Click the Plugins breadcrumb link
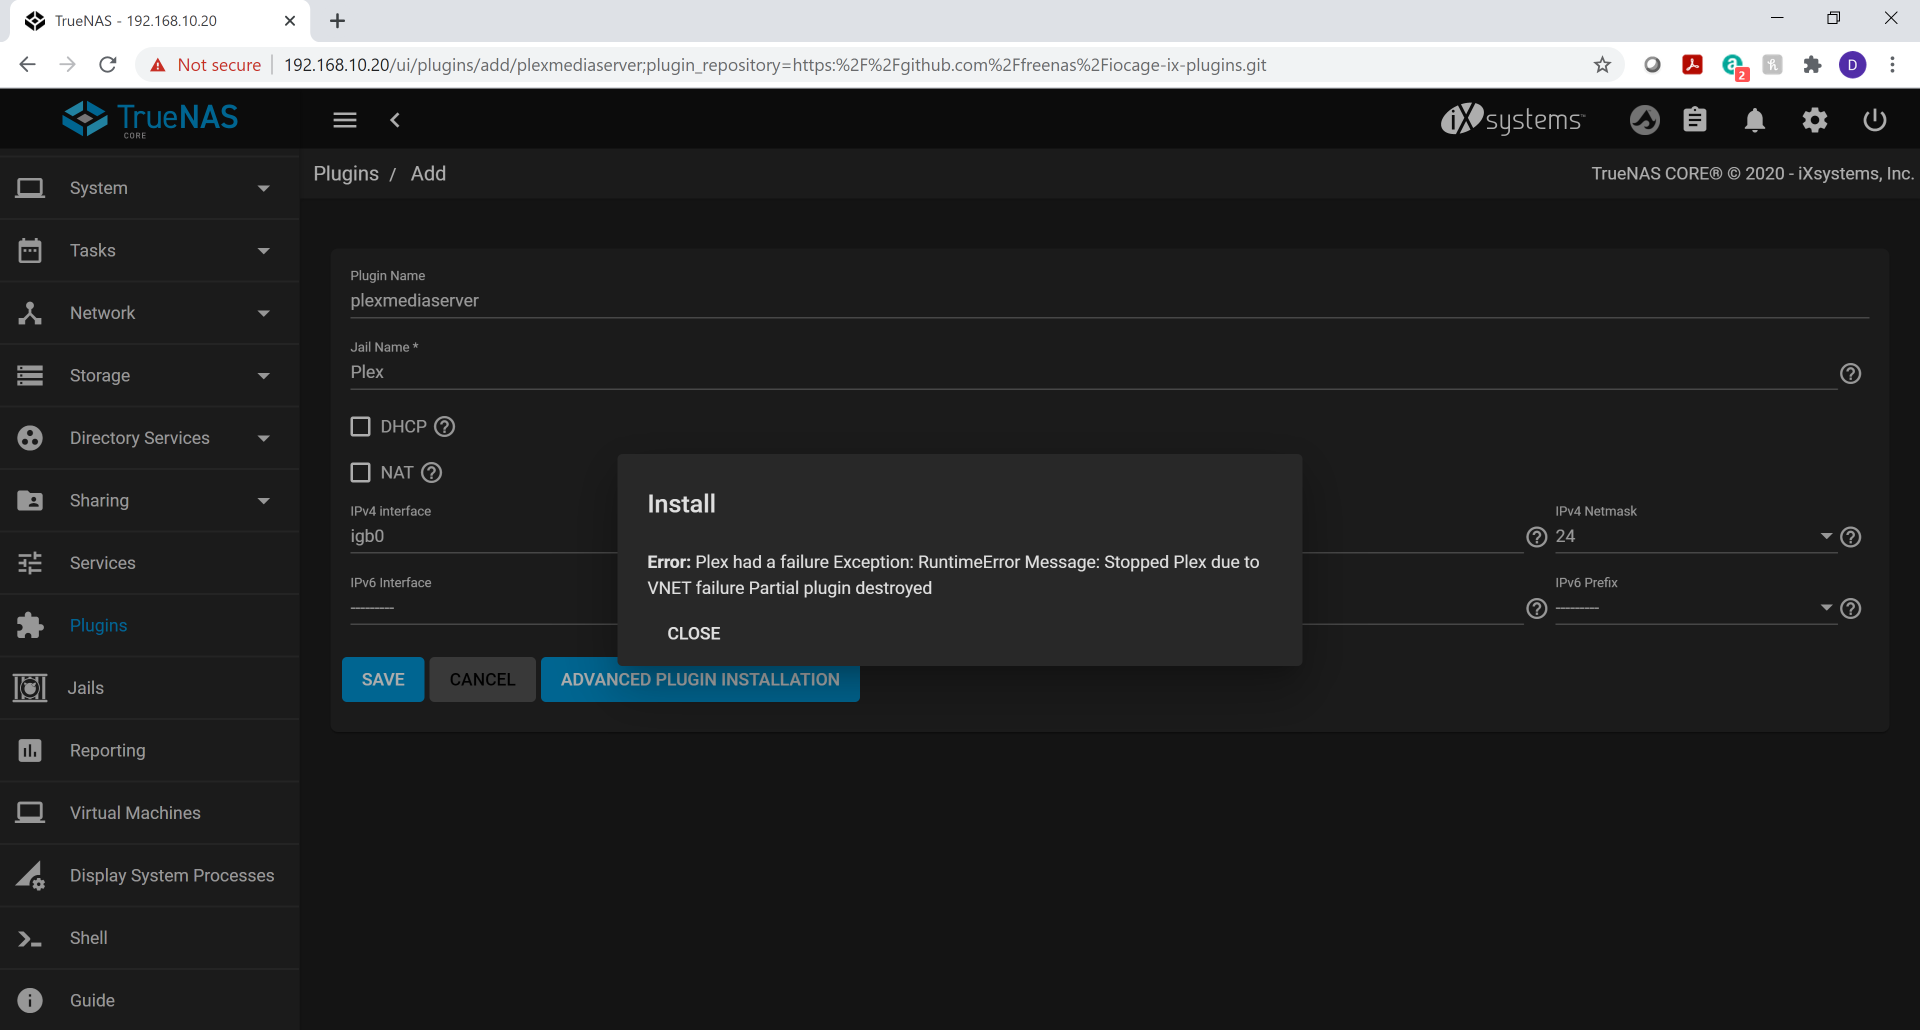The image size is (1920, 1030). pos(346,173)
